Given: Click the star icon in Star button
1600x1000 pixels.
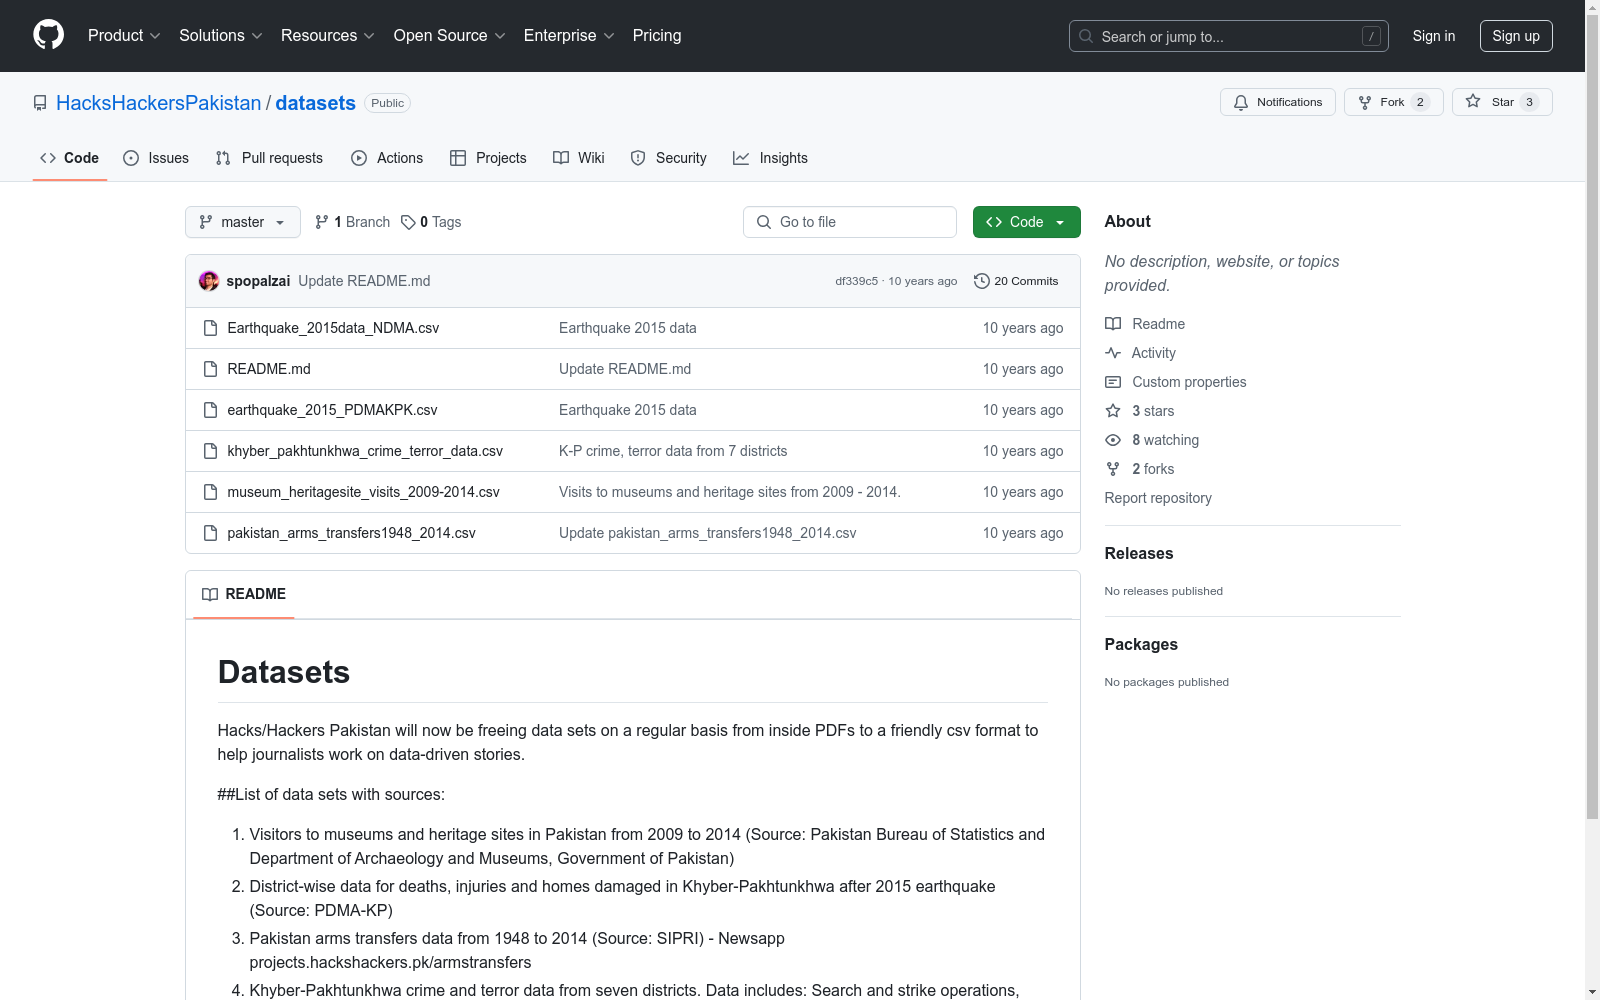Looking at the screenshot, I should tap(1473, 101).
